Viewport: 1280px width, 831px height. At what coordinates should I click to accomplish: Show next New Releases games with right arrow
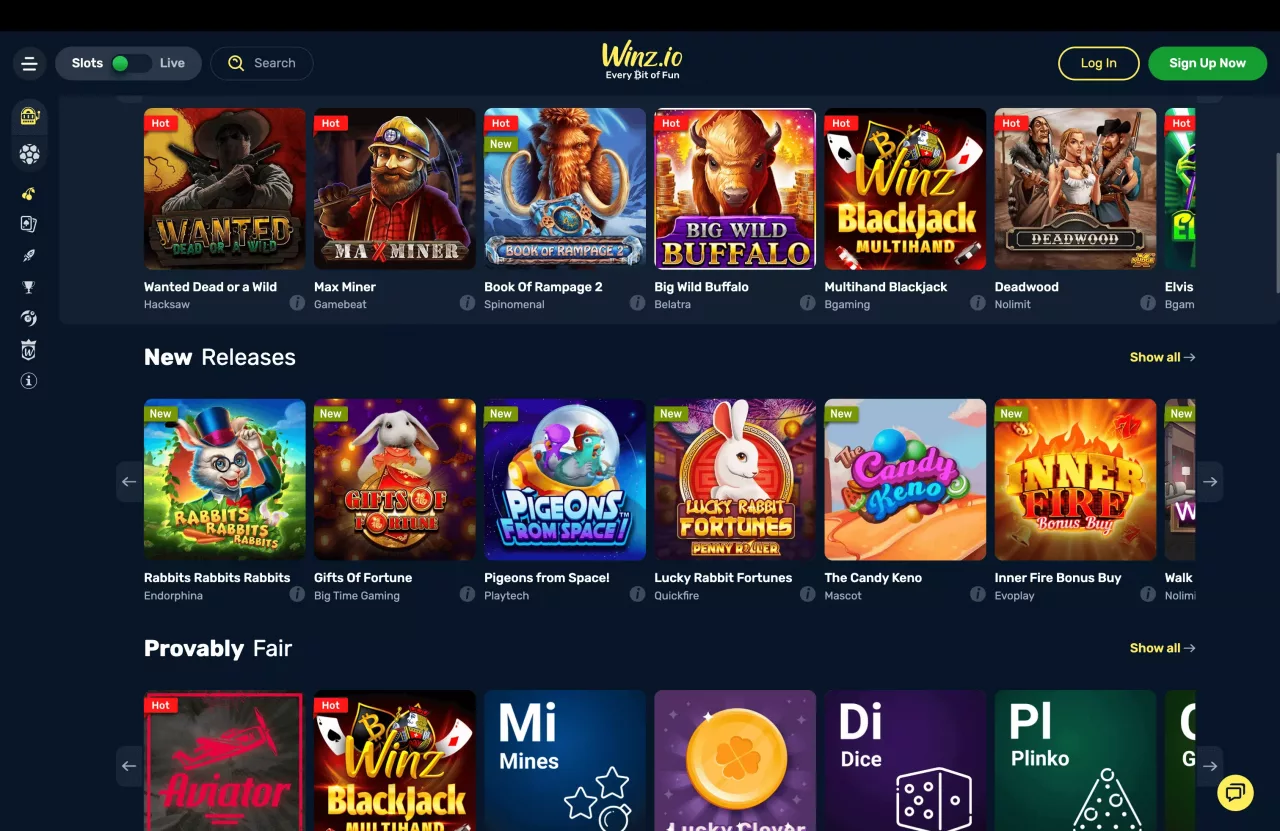tap(1210, 482)
